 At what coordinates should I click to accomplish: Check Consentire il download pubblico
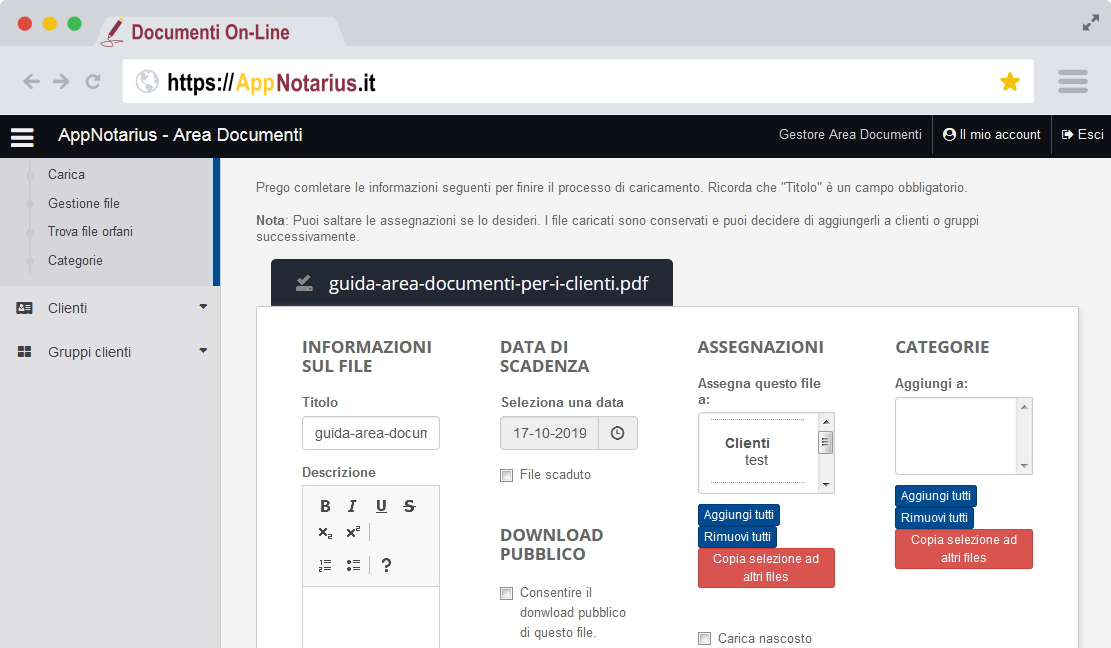tap(507, 593)
